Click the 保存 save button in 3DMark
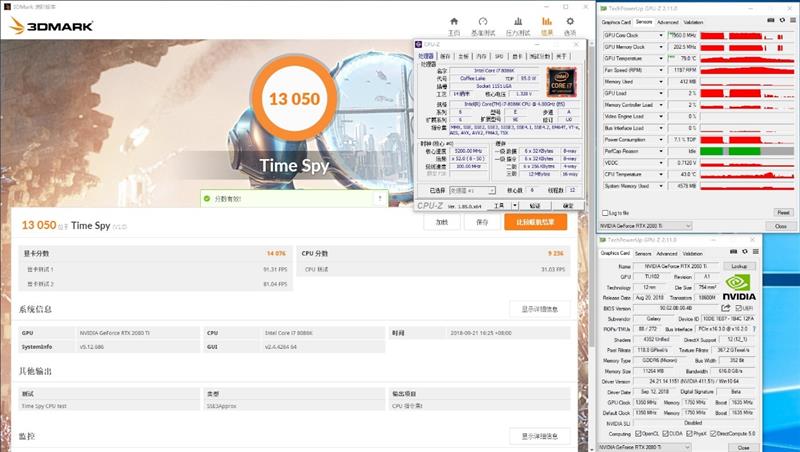 482,222
